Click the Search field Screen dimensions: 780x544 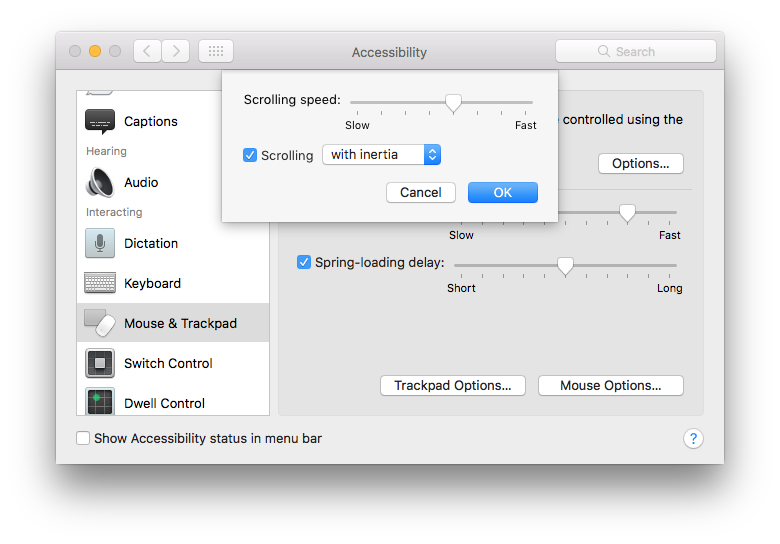(x=635, y=51)
